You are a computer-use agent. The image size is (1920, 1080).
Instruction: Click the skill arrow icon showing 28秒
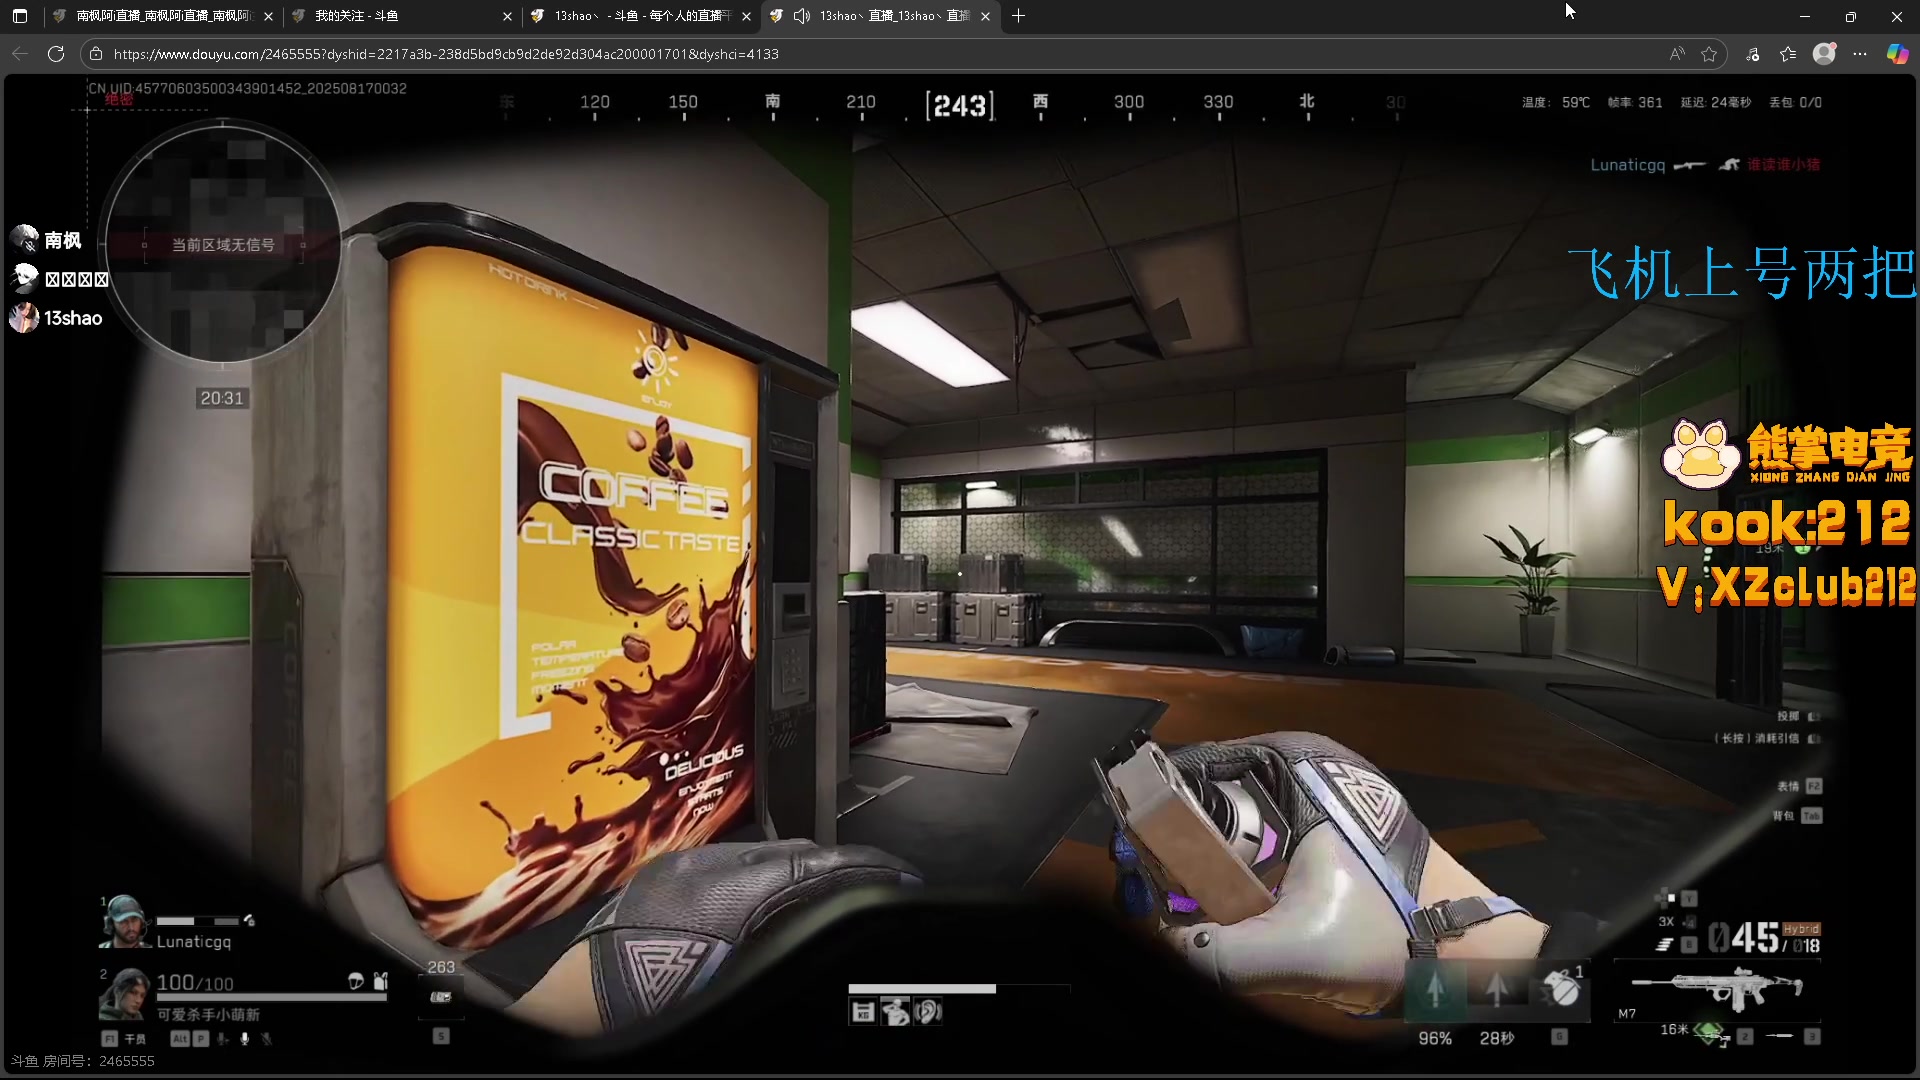[x=1496, y=989]
